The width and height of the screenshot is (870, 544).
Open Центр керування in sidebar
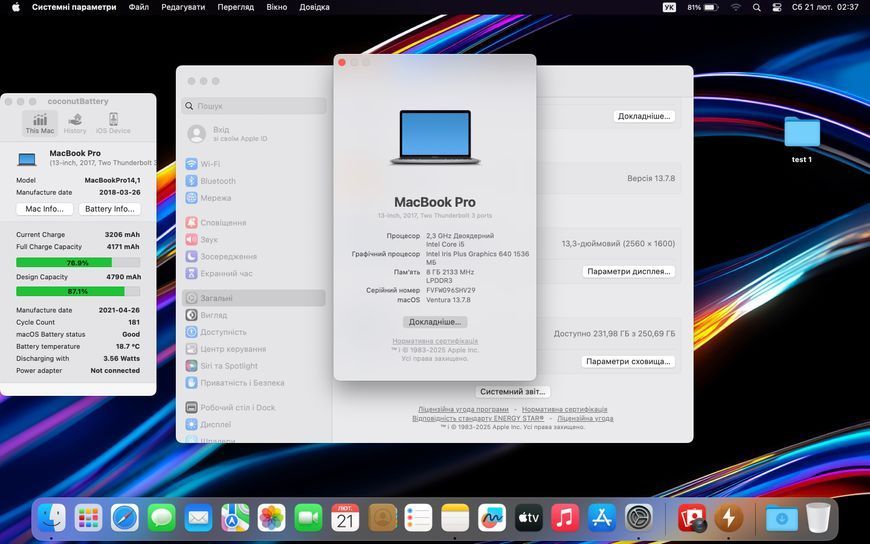pos(254,349)
